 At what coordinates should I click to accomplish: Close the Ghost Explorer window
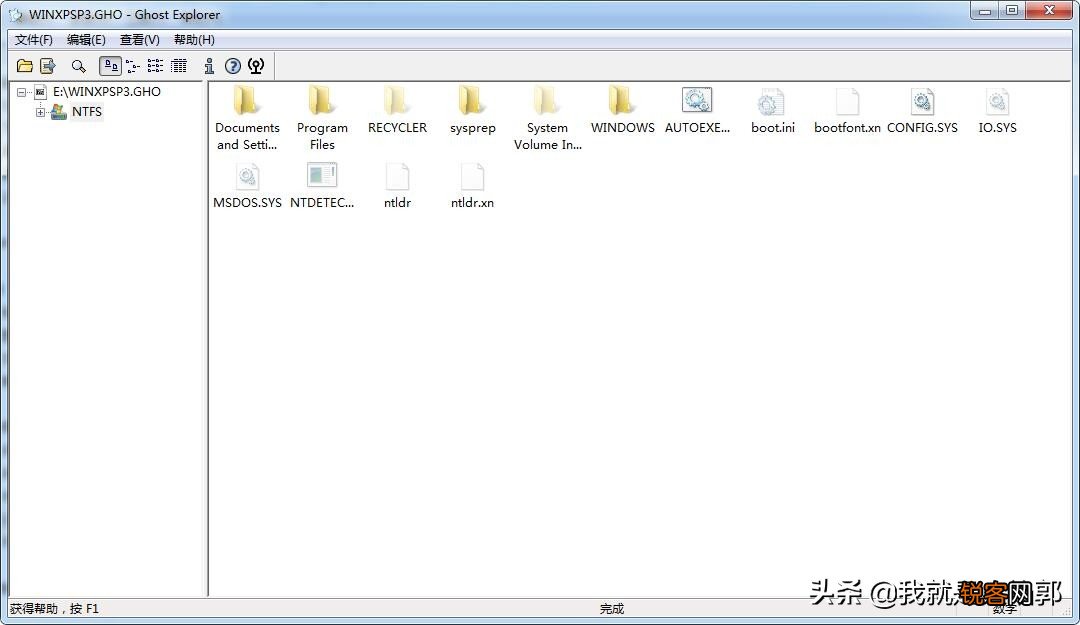click(1049, 10)
